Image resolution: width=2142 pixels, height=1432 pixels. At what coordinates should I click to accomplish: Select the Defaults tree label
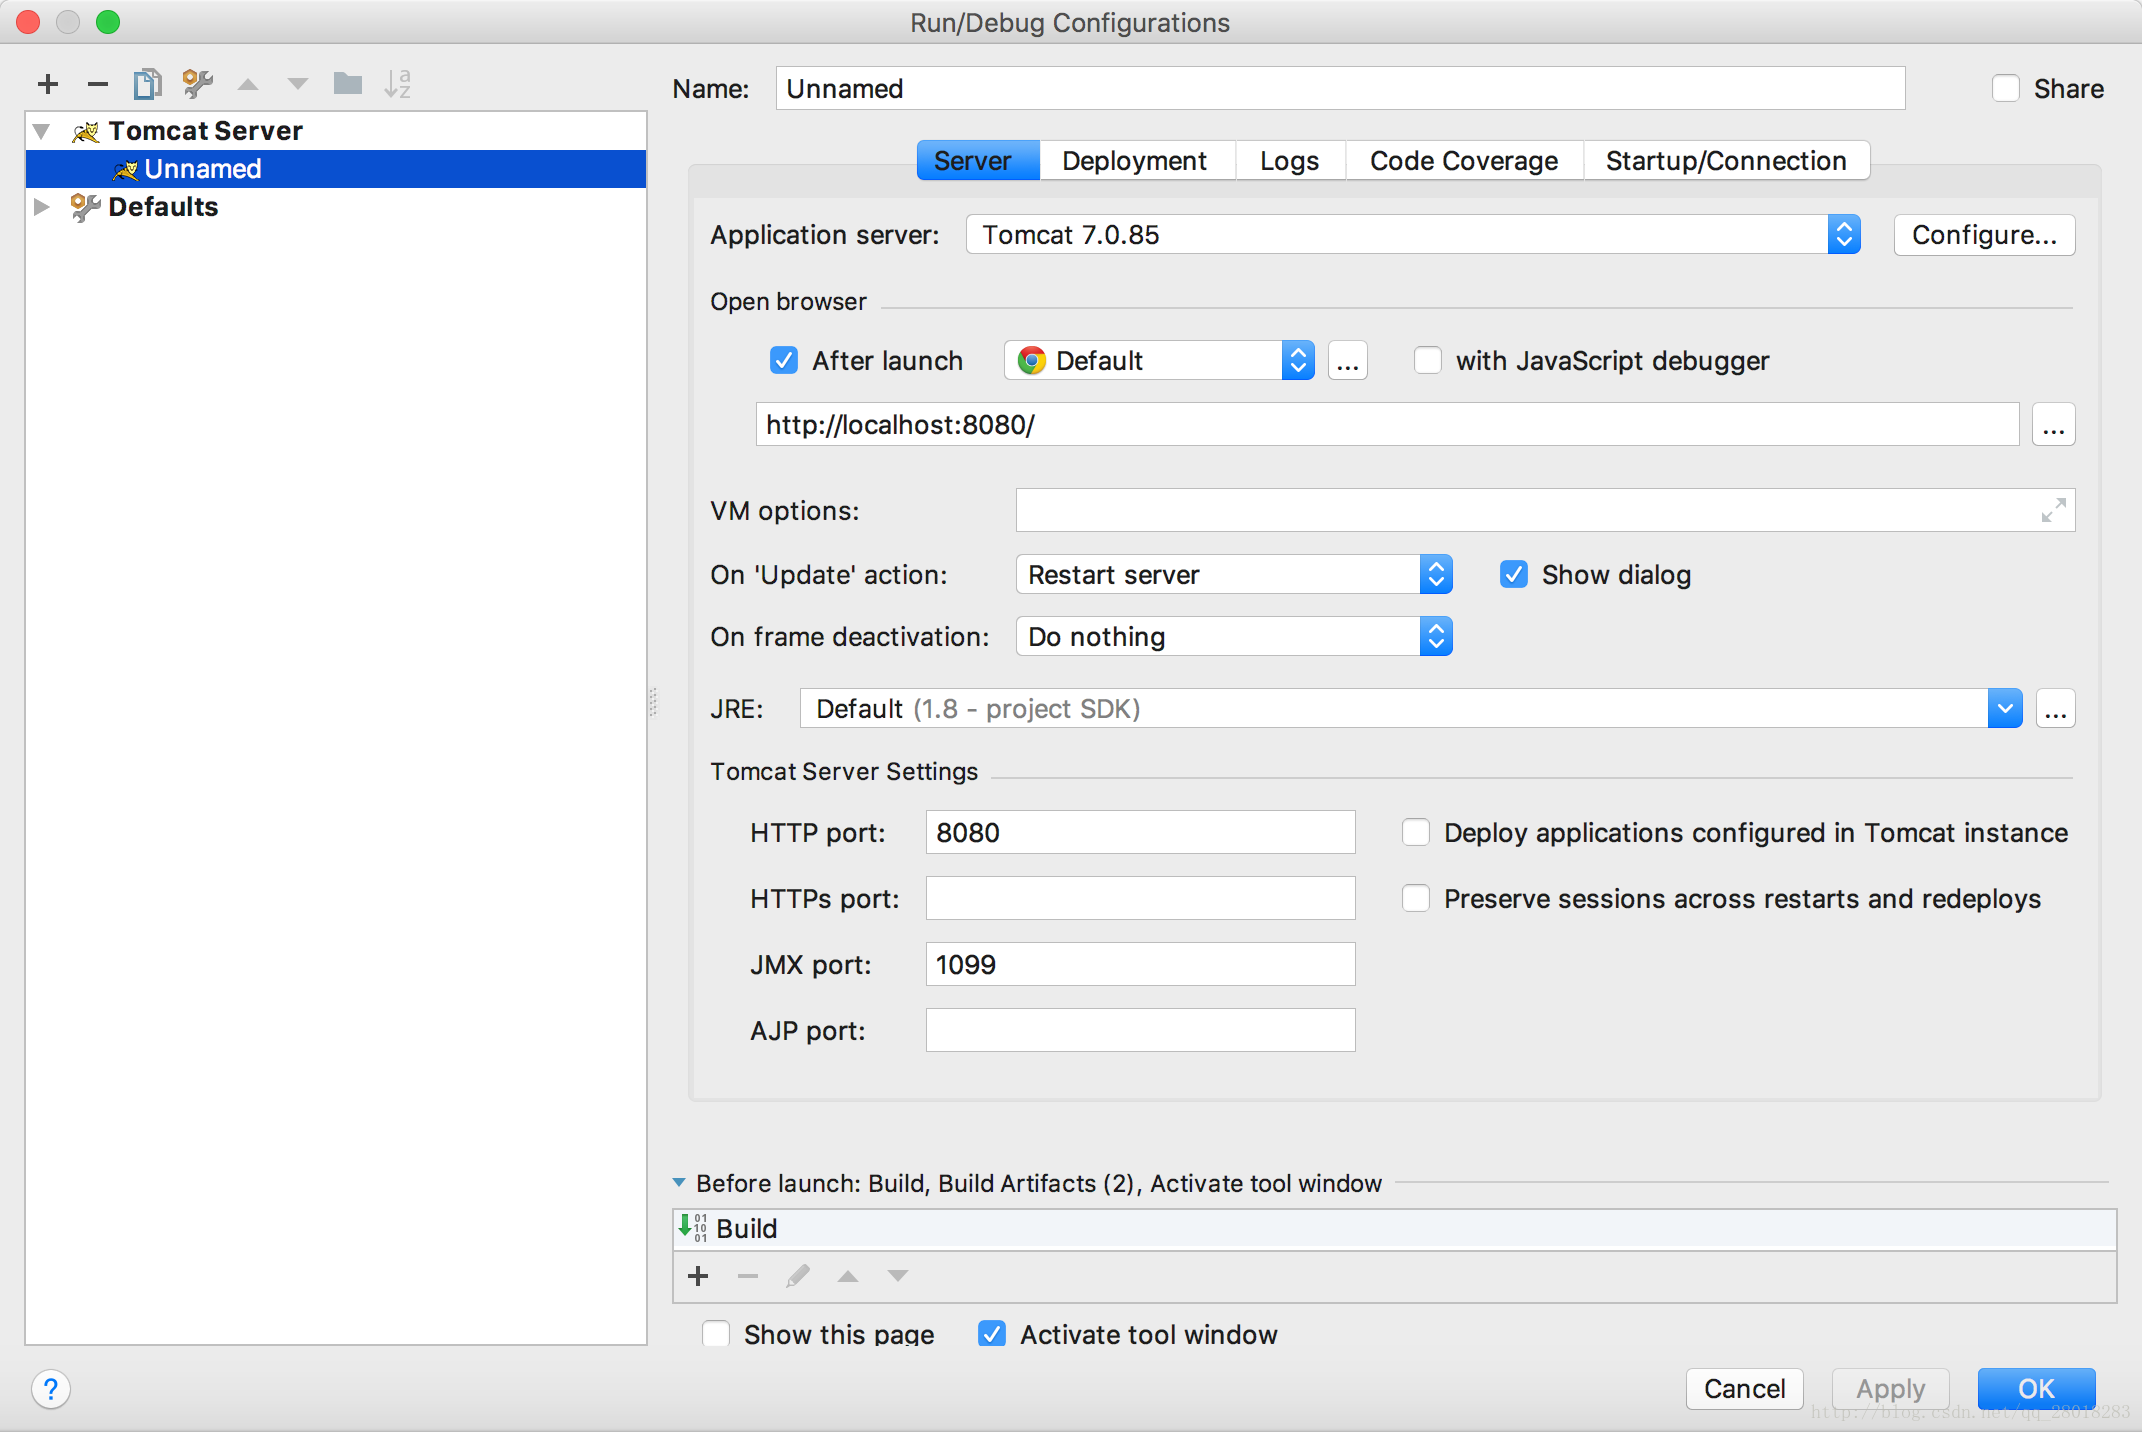(x=163, y=207)
